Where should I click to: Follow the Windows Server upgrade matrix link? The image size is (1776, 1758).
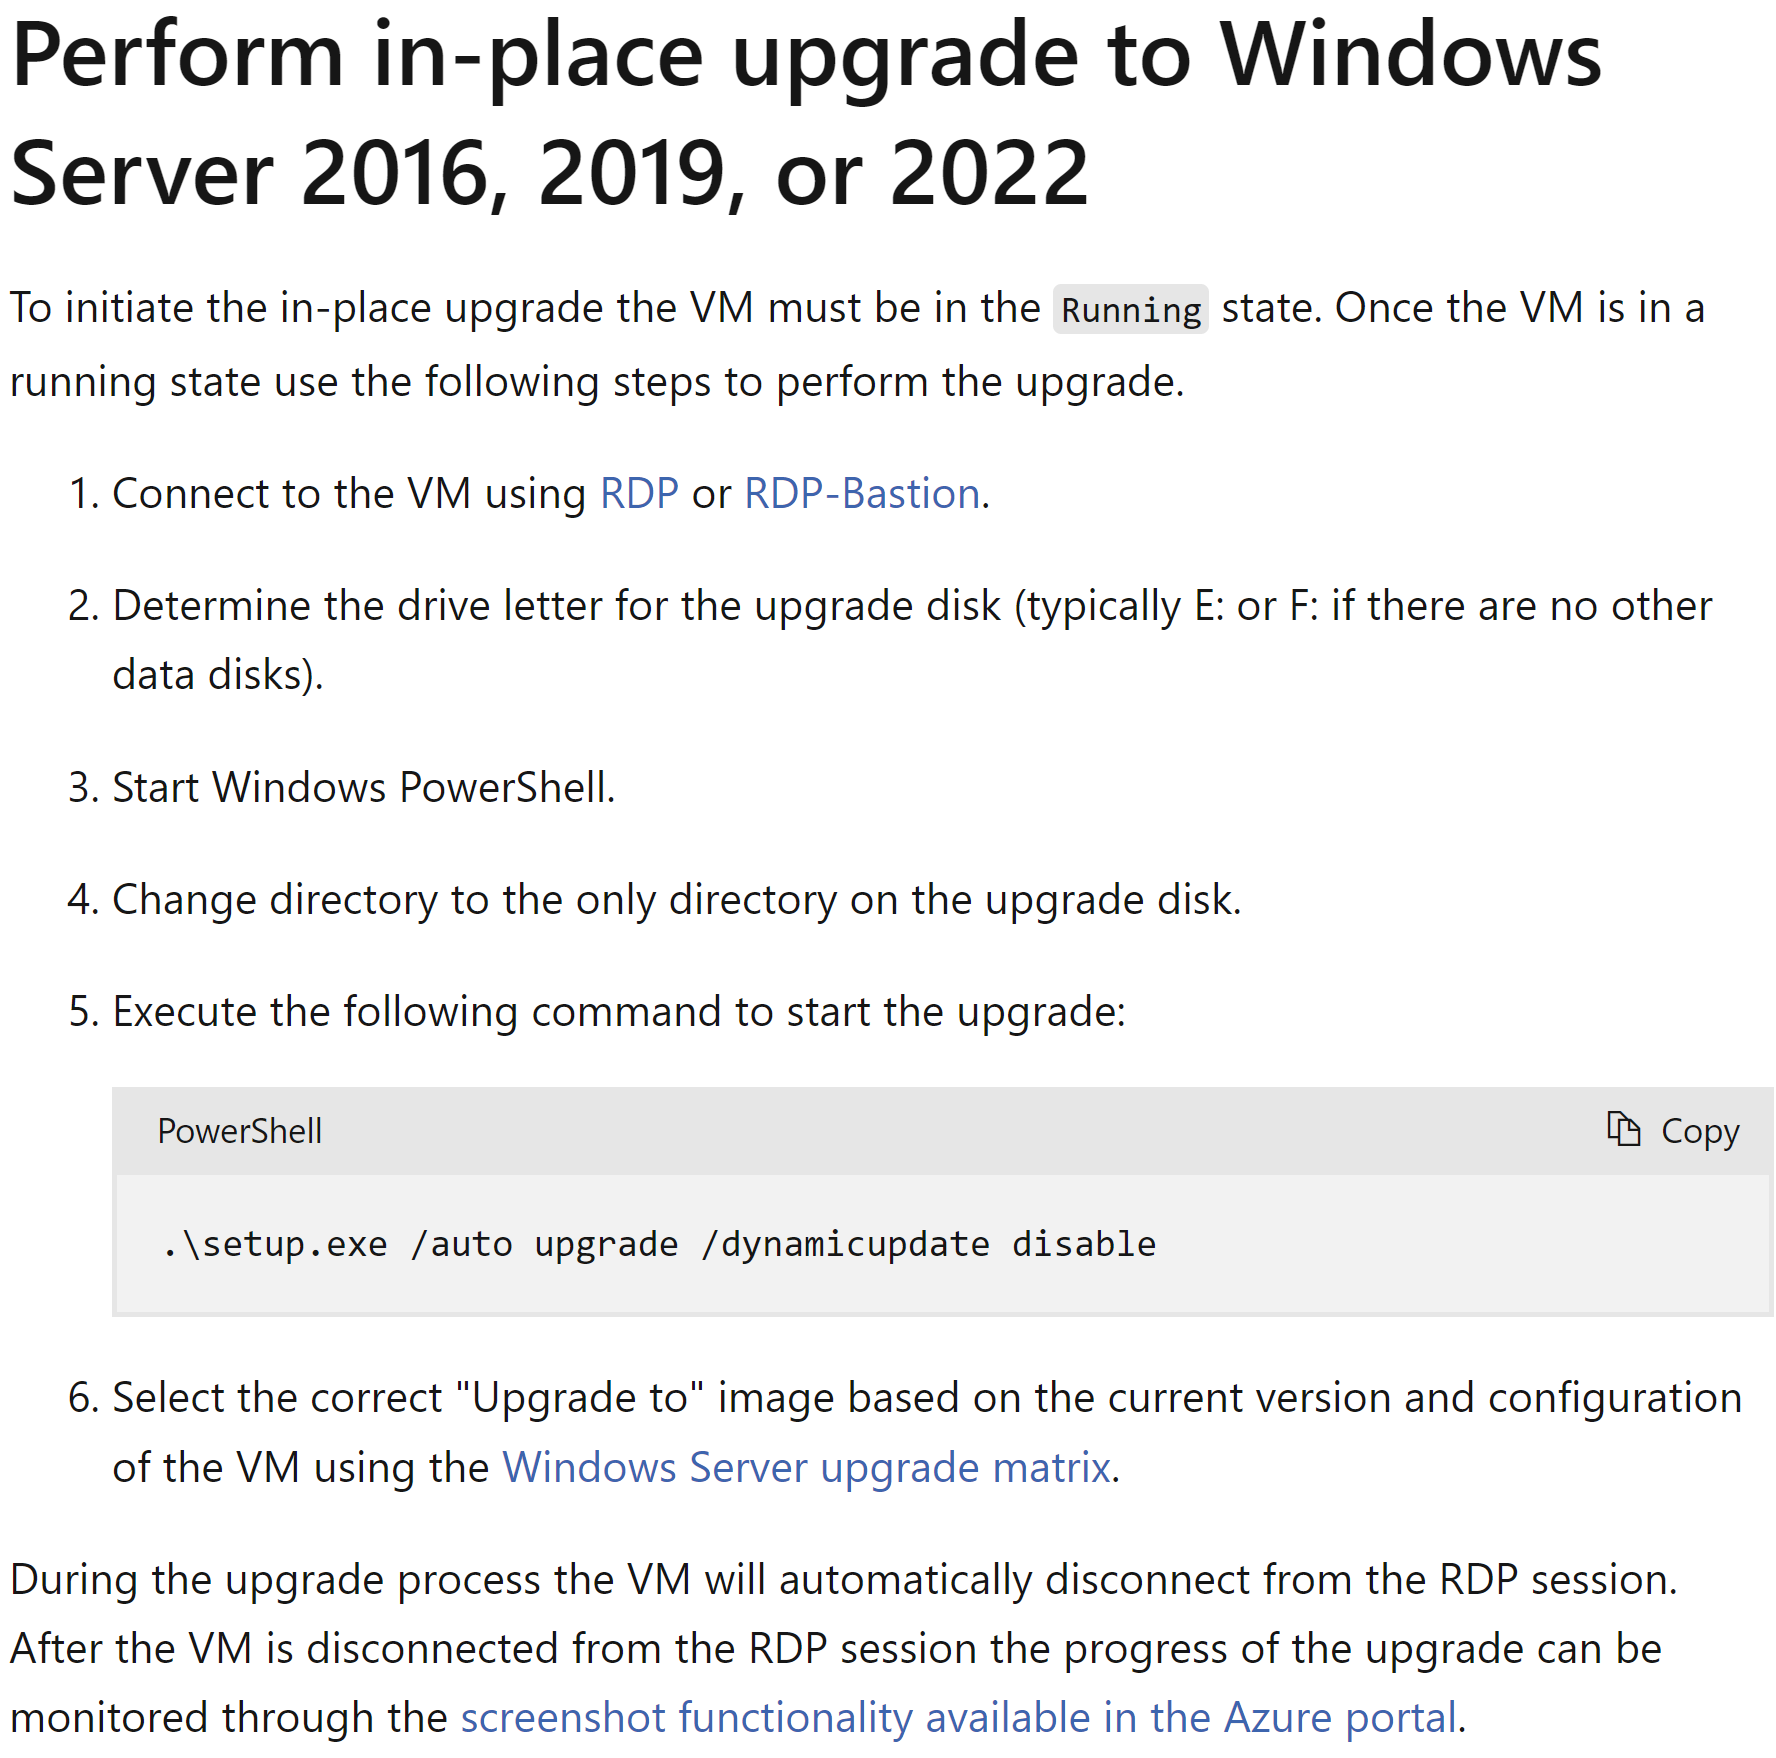click(807, 1466)
